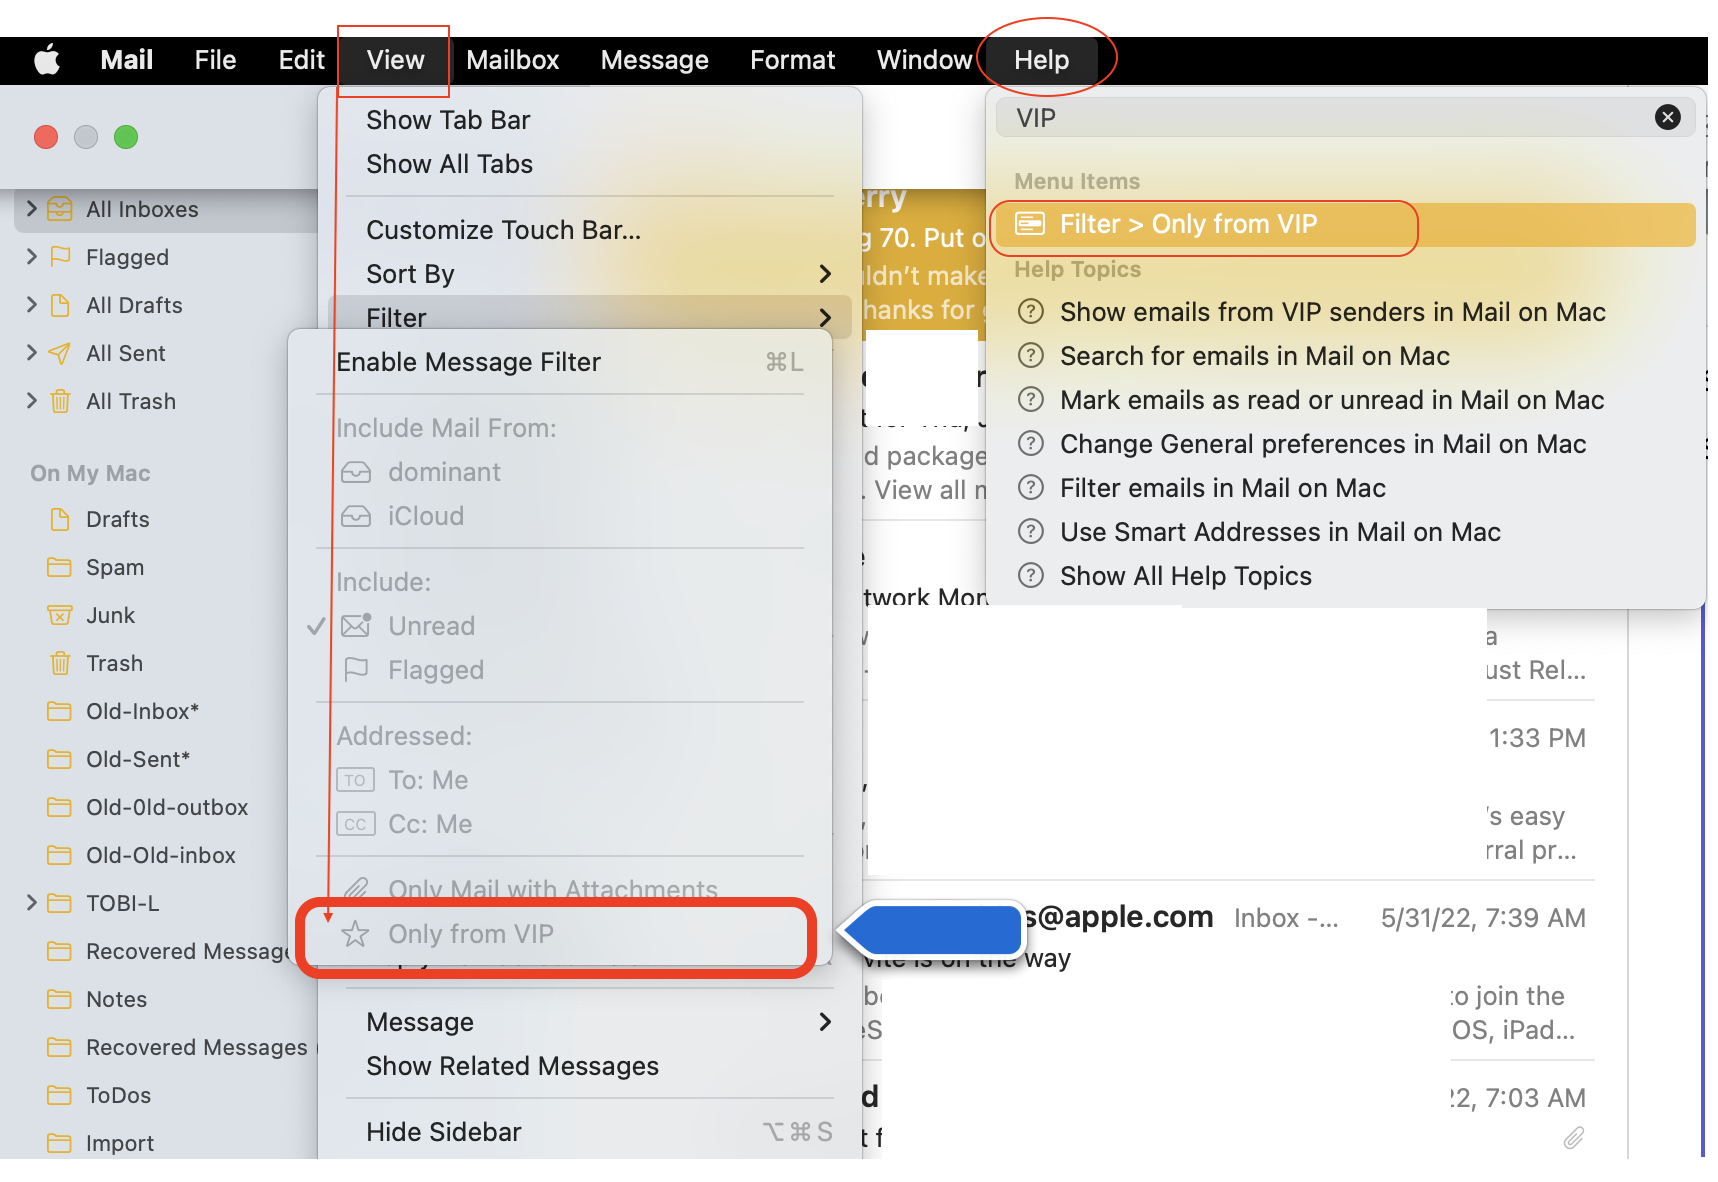
Task: Click the help icon beside Filter emails in Mail
Action: tap(1030, 488)
